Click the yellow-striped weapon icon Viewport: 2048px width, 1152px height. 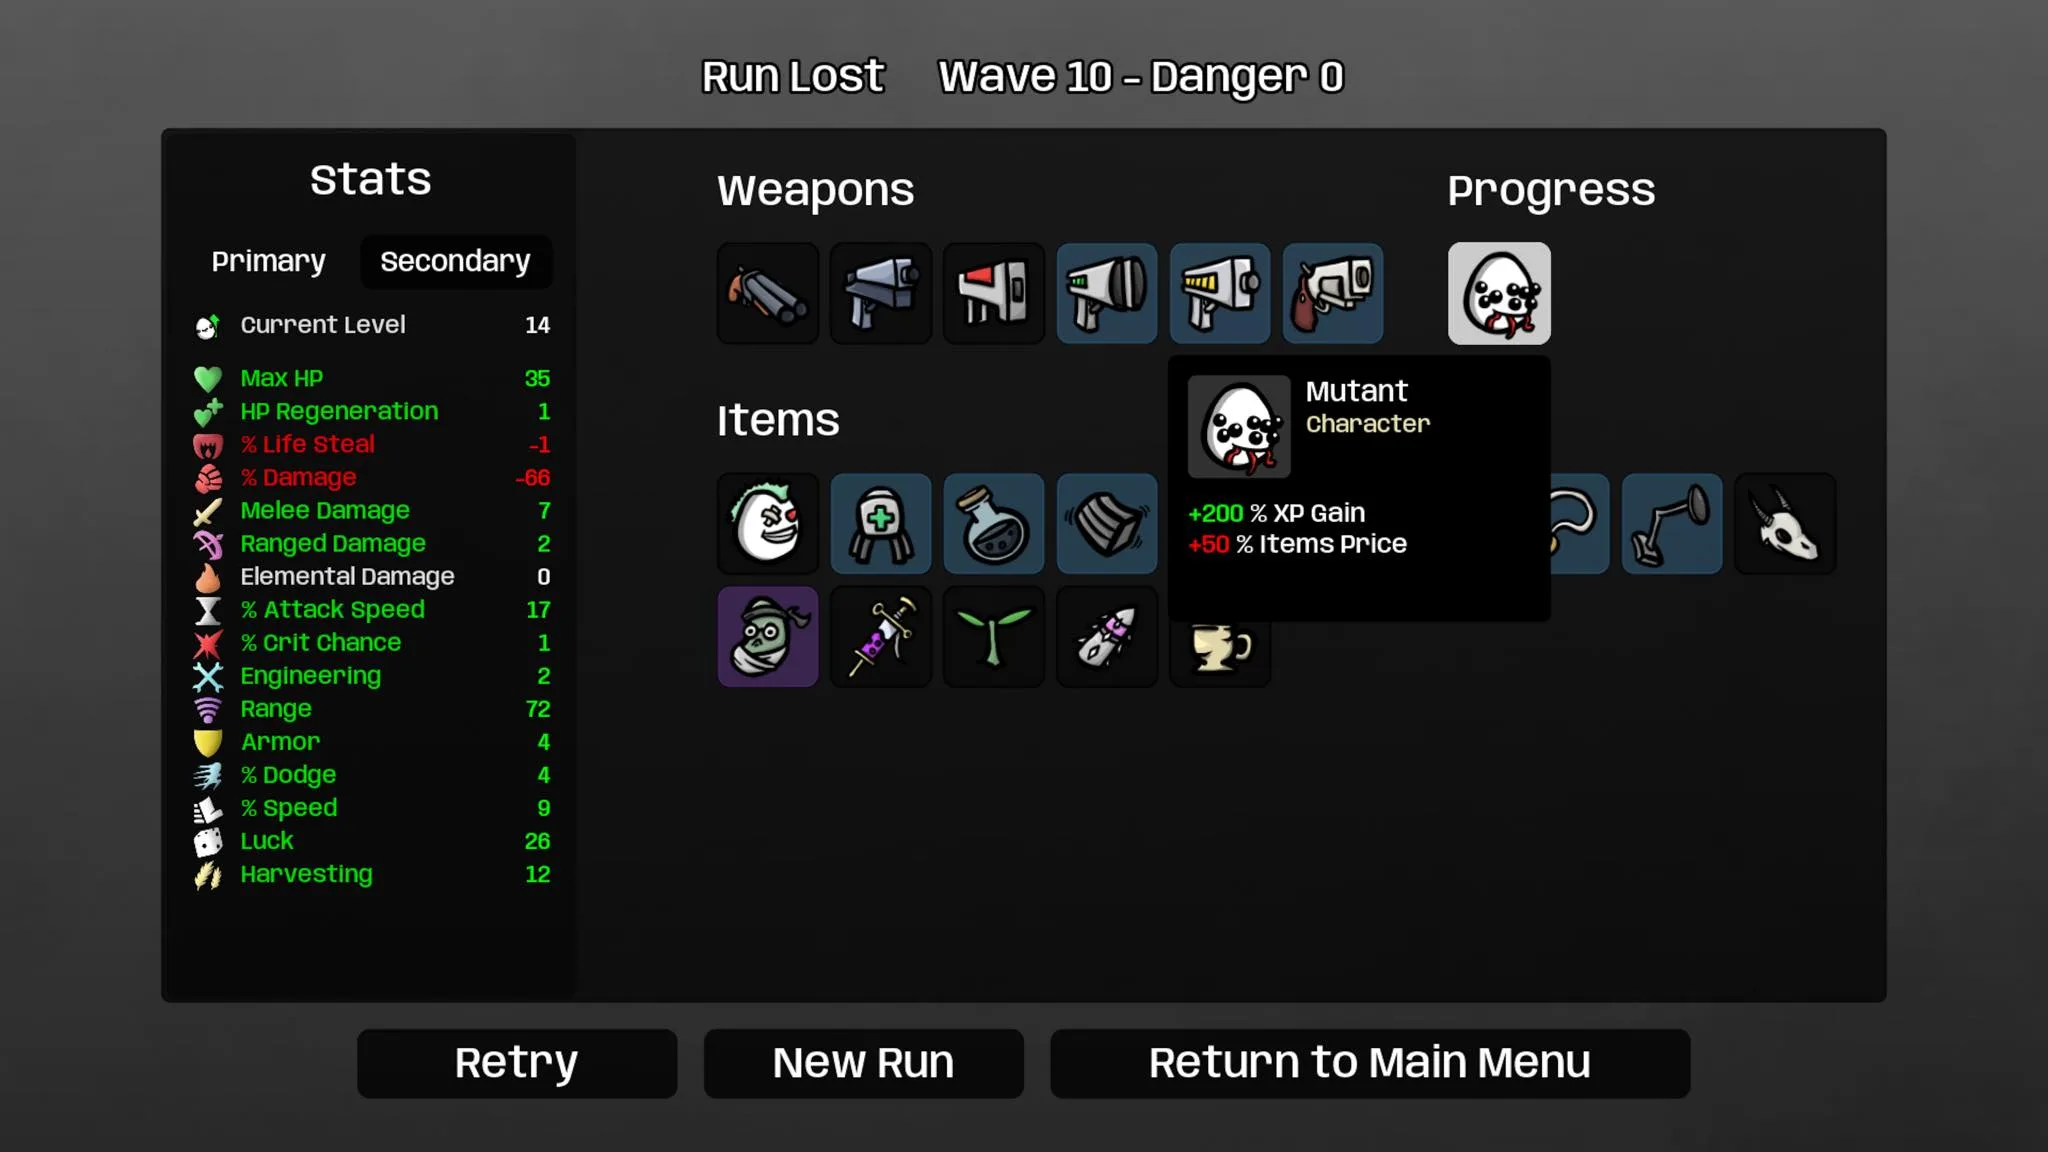pos(1220,293)
